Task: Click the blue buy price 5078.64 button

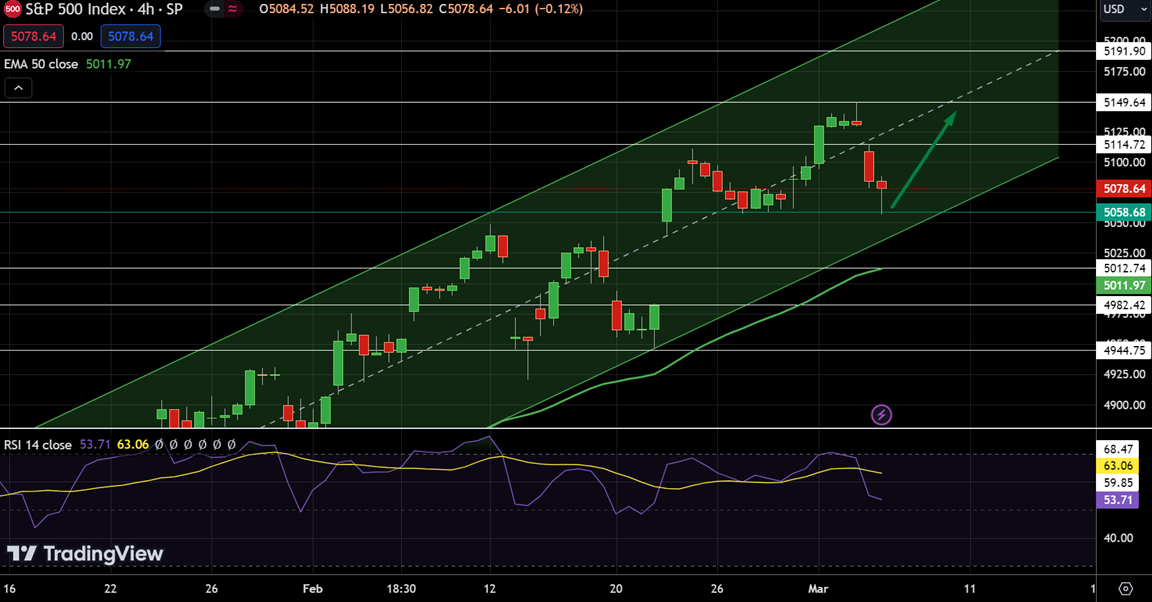Action: click(x=130, y=36)
